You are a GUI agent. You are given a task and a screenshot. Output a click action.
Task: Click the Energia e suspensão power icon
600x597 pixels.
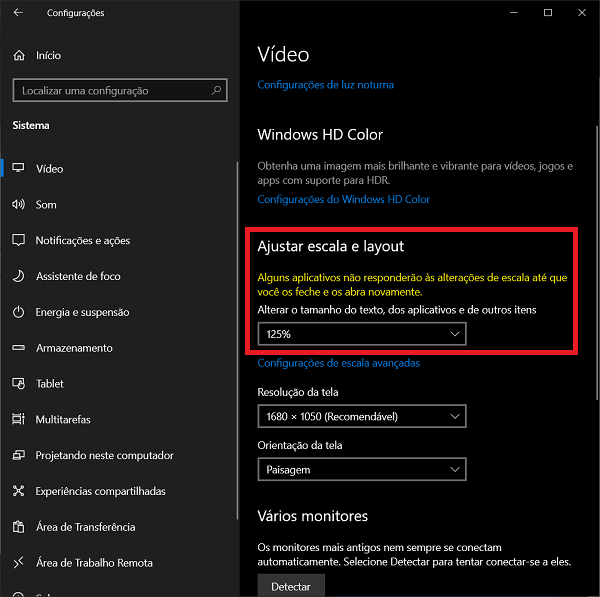(x=17, y=312)
